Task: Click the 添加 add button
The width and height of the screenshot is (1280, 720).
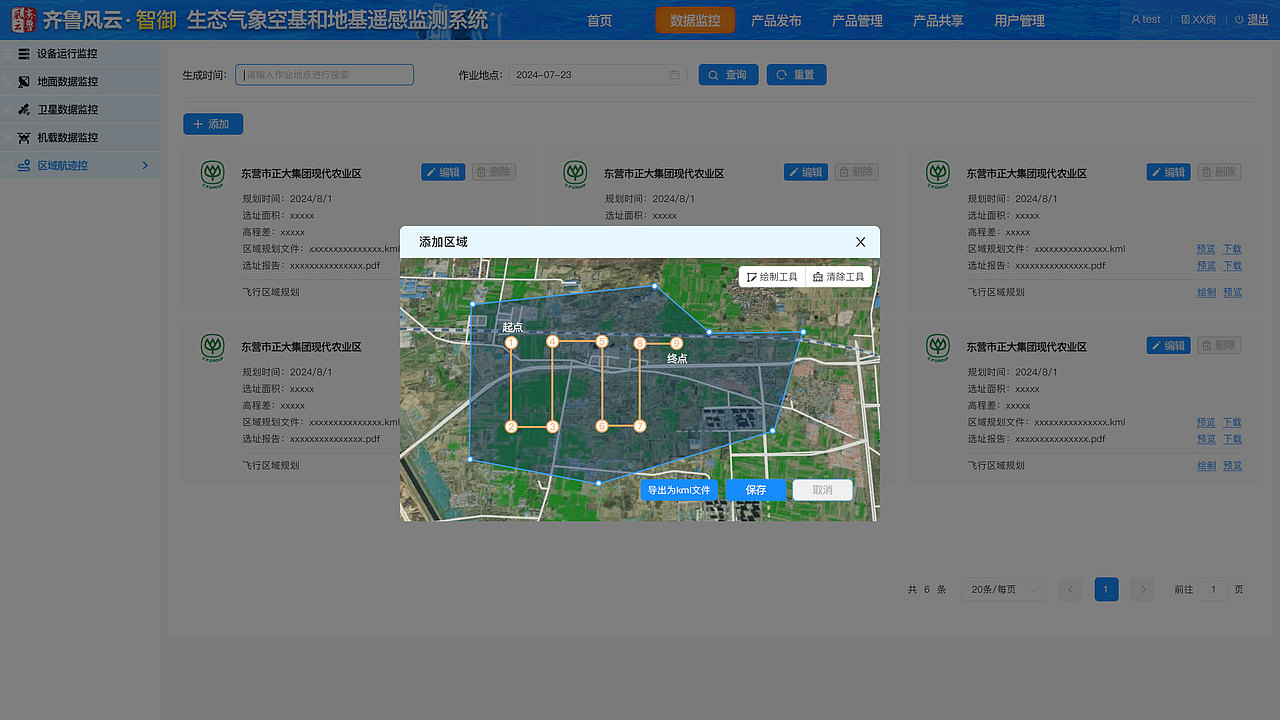Action: [213, 124]
